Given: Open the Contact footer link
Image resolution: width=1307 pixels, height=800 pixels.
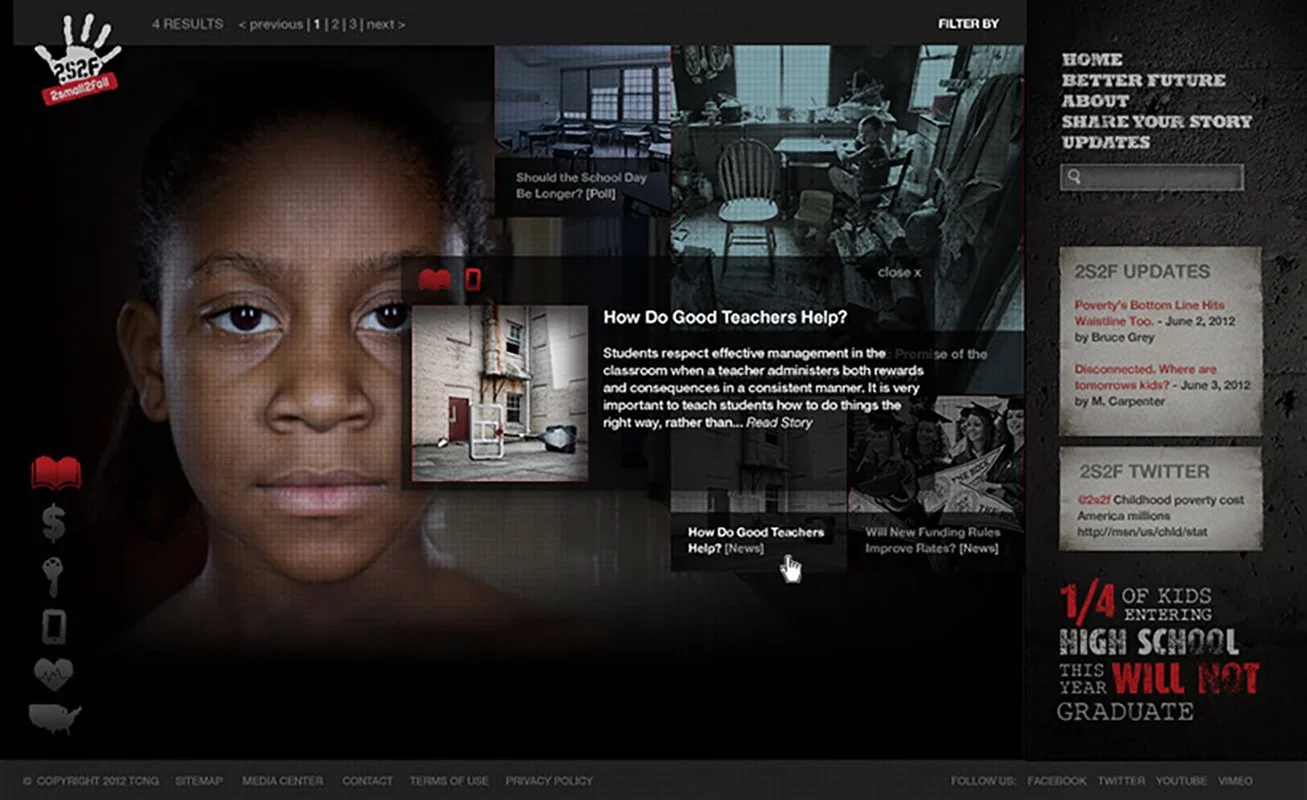Looking at the screenshot, I should click(367, 781).
